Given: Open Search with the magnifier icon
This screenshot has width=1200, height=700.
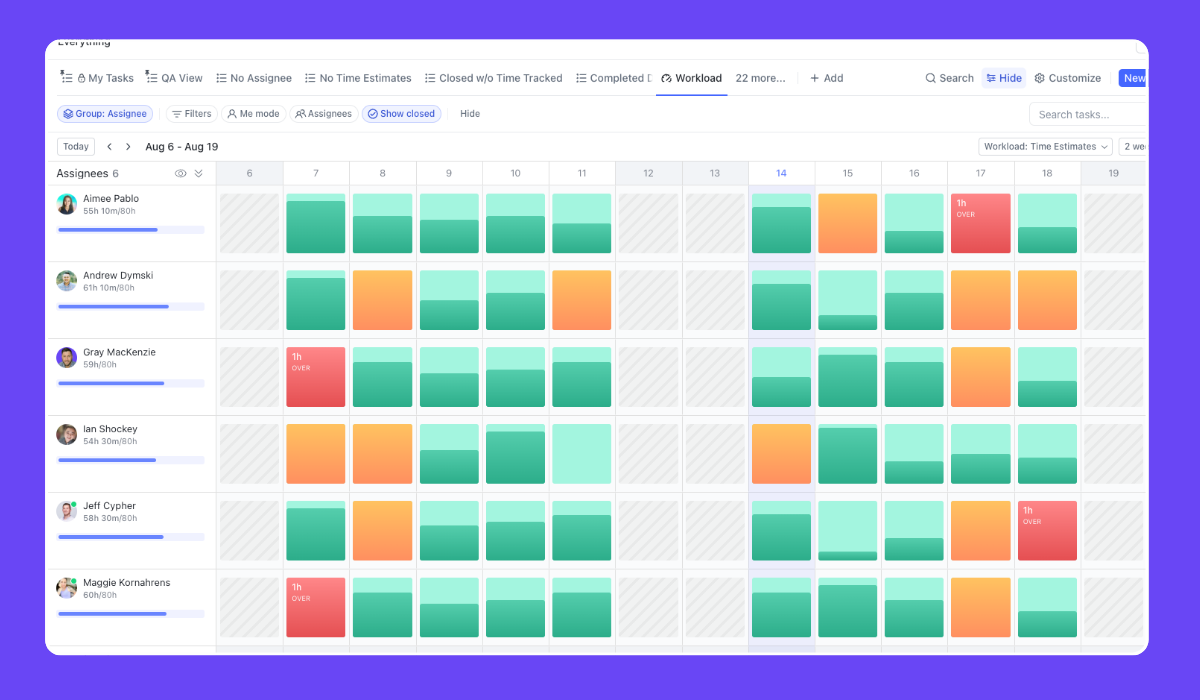Looking at the screenshot, I should [x=932, y=77].
